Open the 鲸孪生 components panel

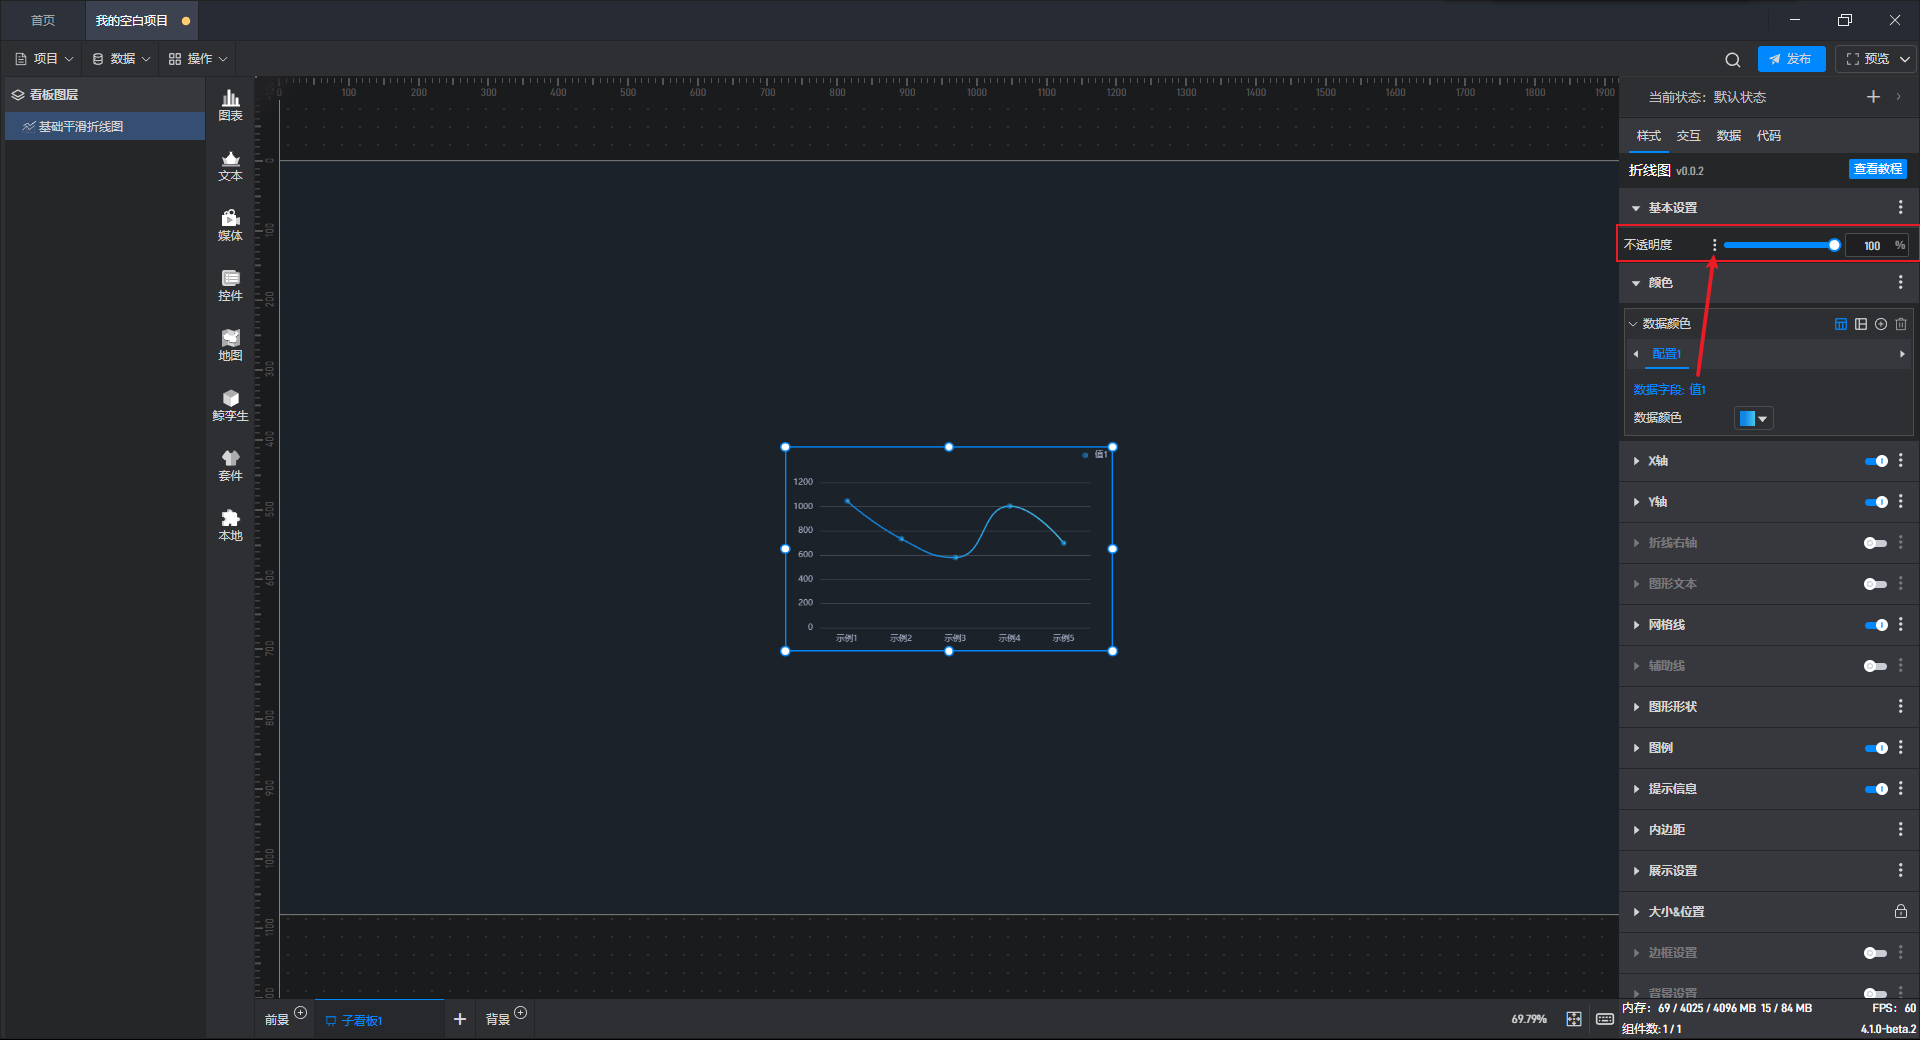[x=230, y=405]
